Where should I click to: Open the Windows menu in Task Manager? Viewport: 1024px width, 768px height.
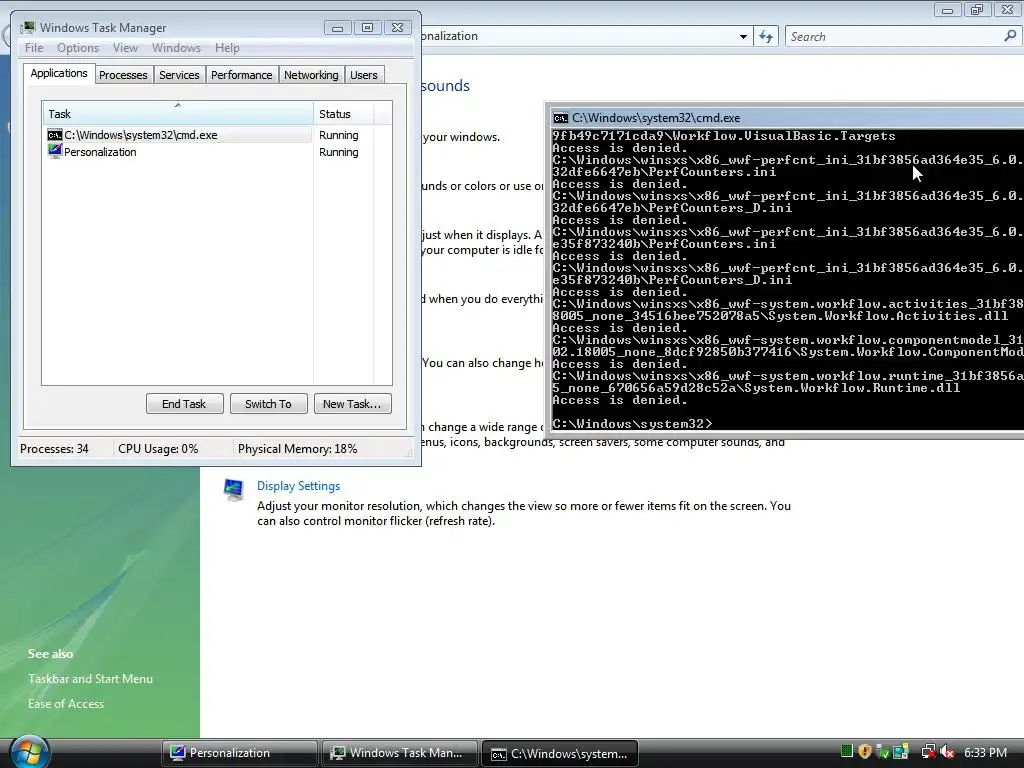176,48
